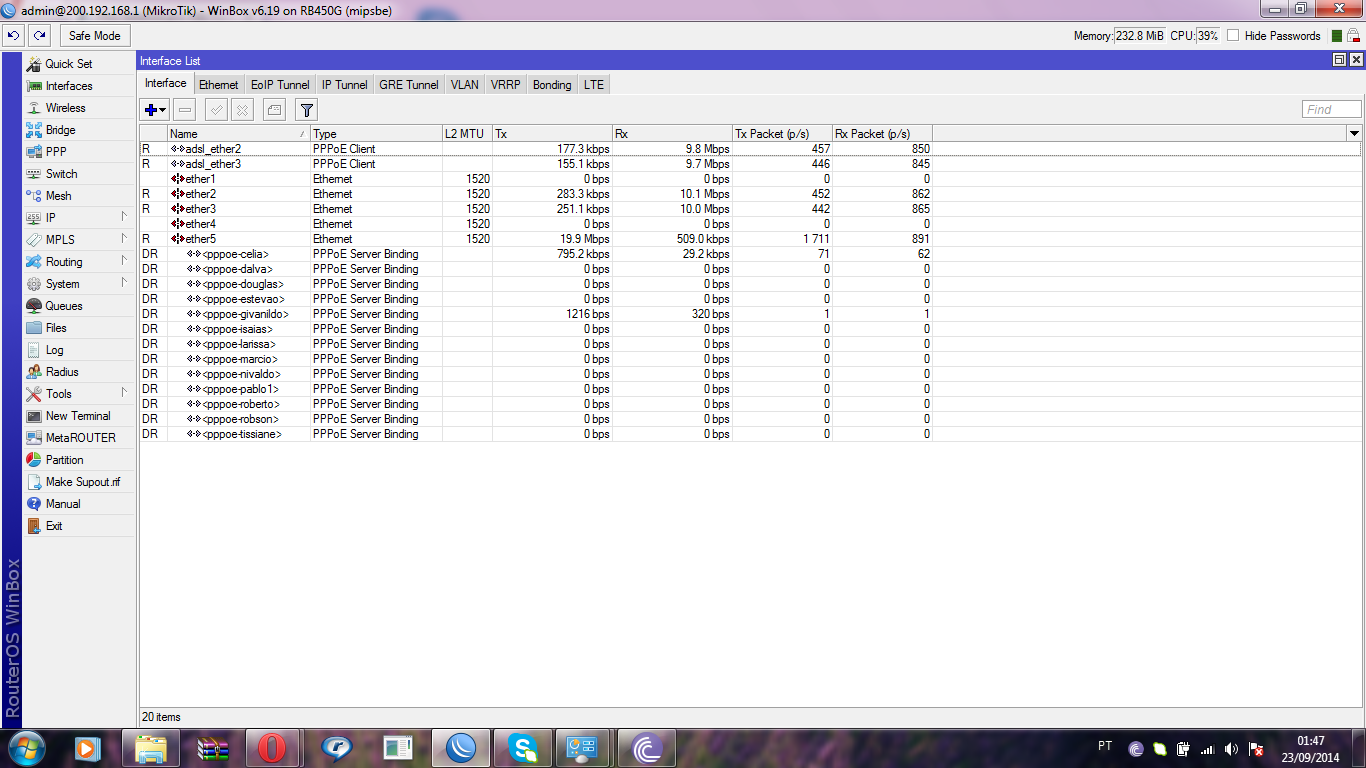This screenshot has height=768, width=1366.
Task: Toggle Safe Mode
Action: coord(94,35)
